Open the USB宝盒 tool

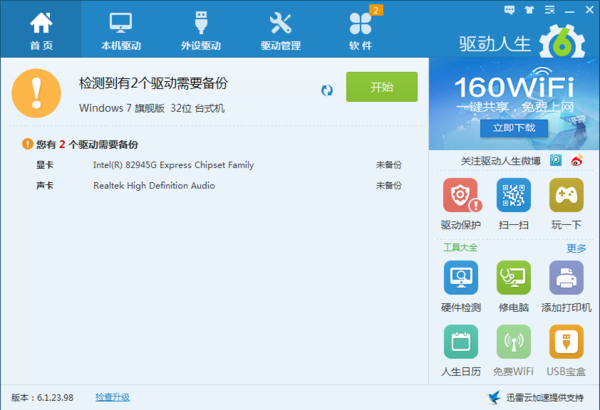tap(566, 351)
